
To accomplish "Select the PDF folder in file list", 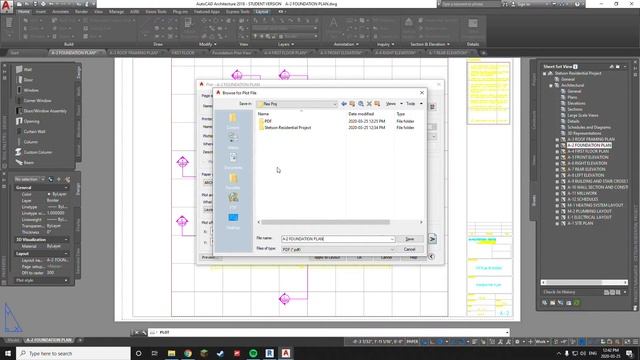I will tap(268, 121).
